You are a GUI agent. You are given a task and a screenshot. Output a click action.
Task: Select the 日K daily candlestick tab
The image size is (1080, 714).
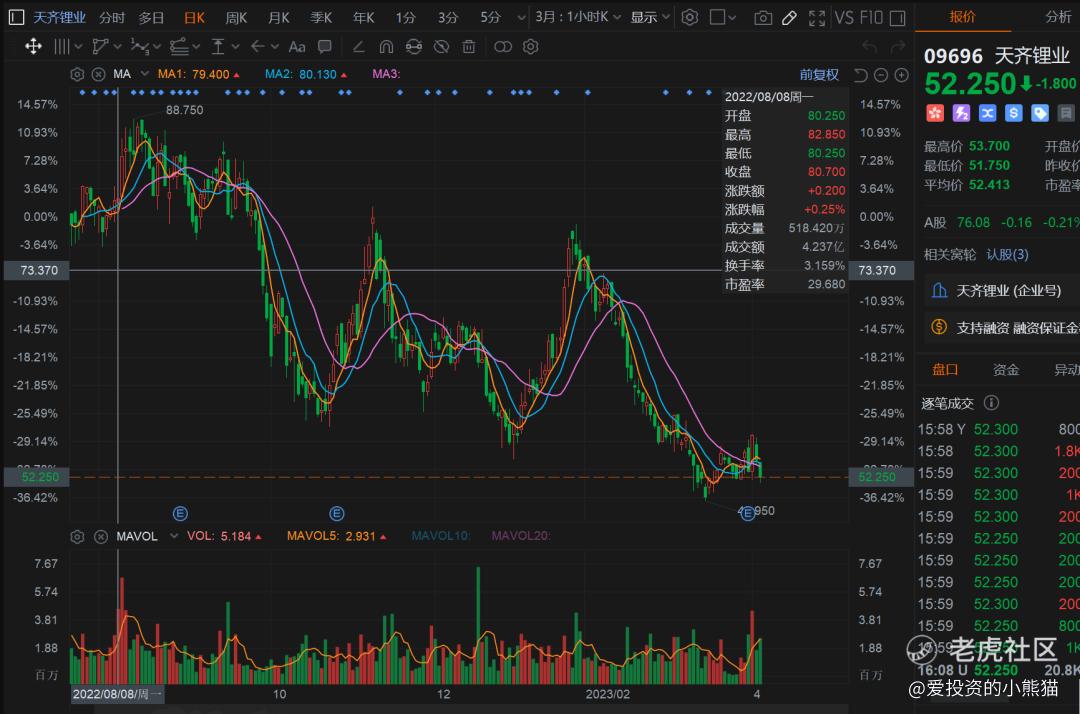coord(194,18)
